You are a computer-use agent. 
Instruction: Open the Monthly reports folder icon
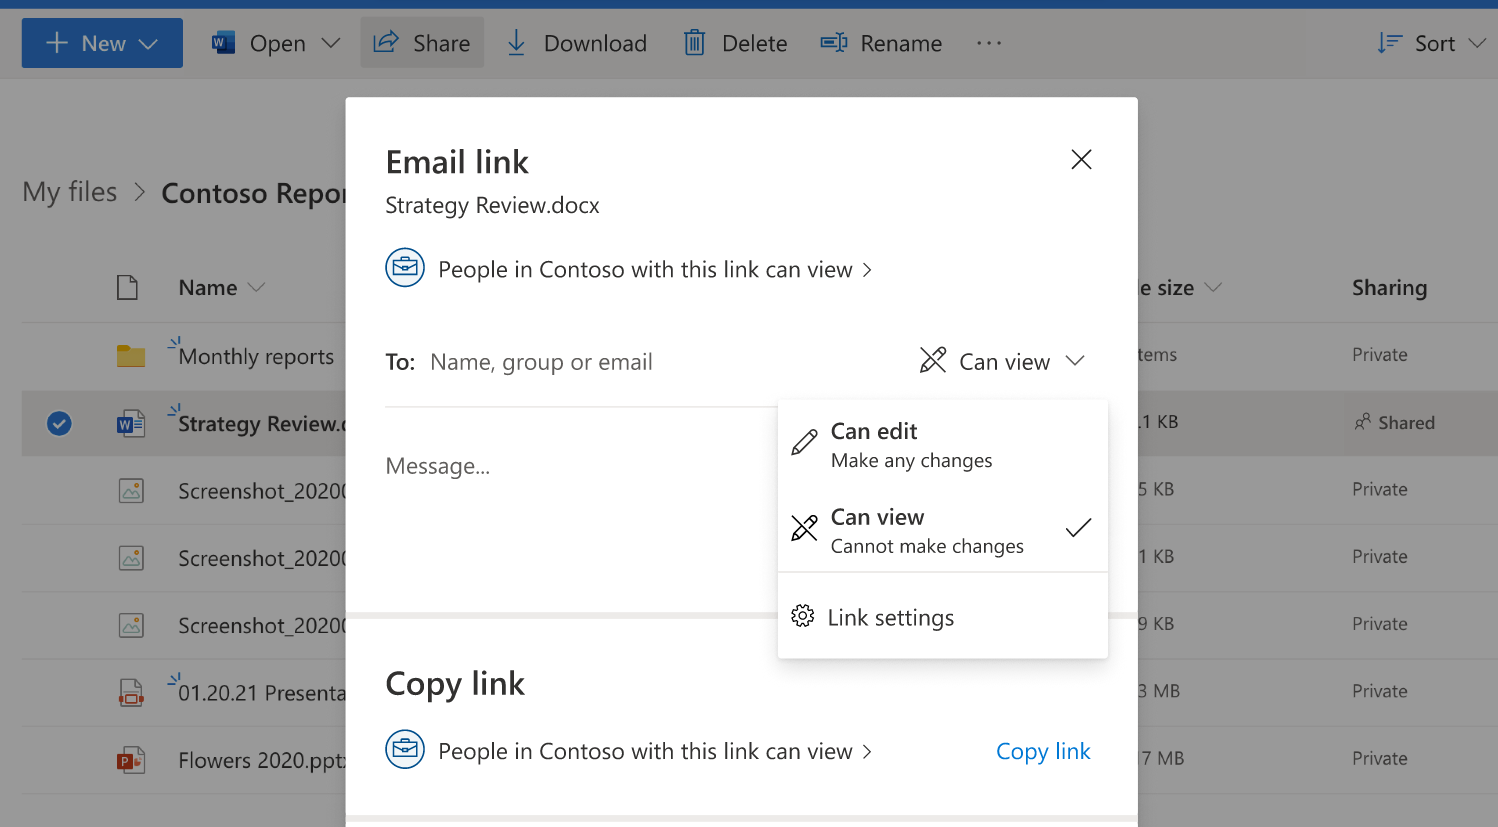click(131, 355)
